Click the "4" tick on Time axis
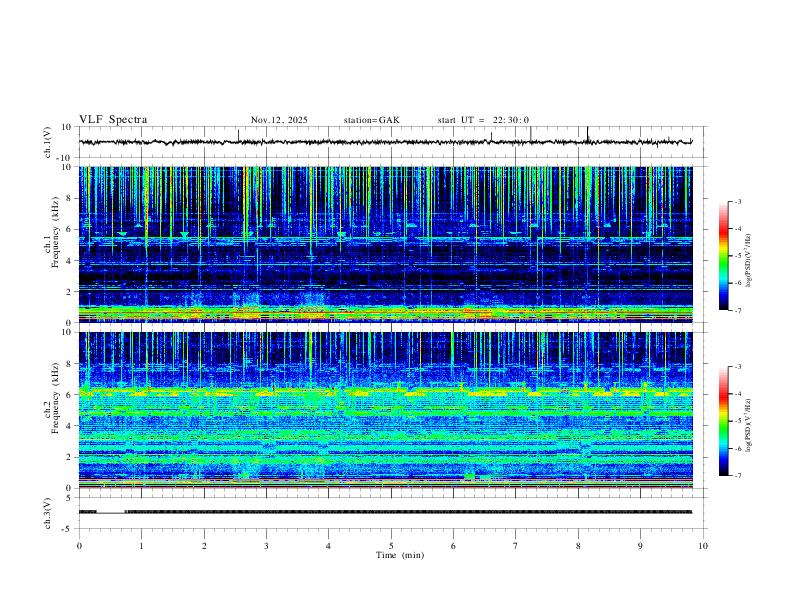792x612 pixels. tap(328, 546)
